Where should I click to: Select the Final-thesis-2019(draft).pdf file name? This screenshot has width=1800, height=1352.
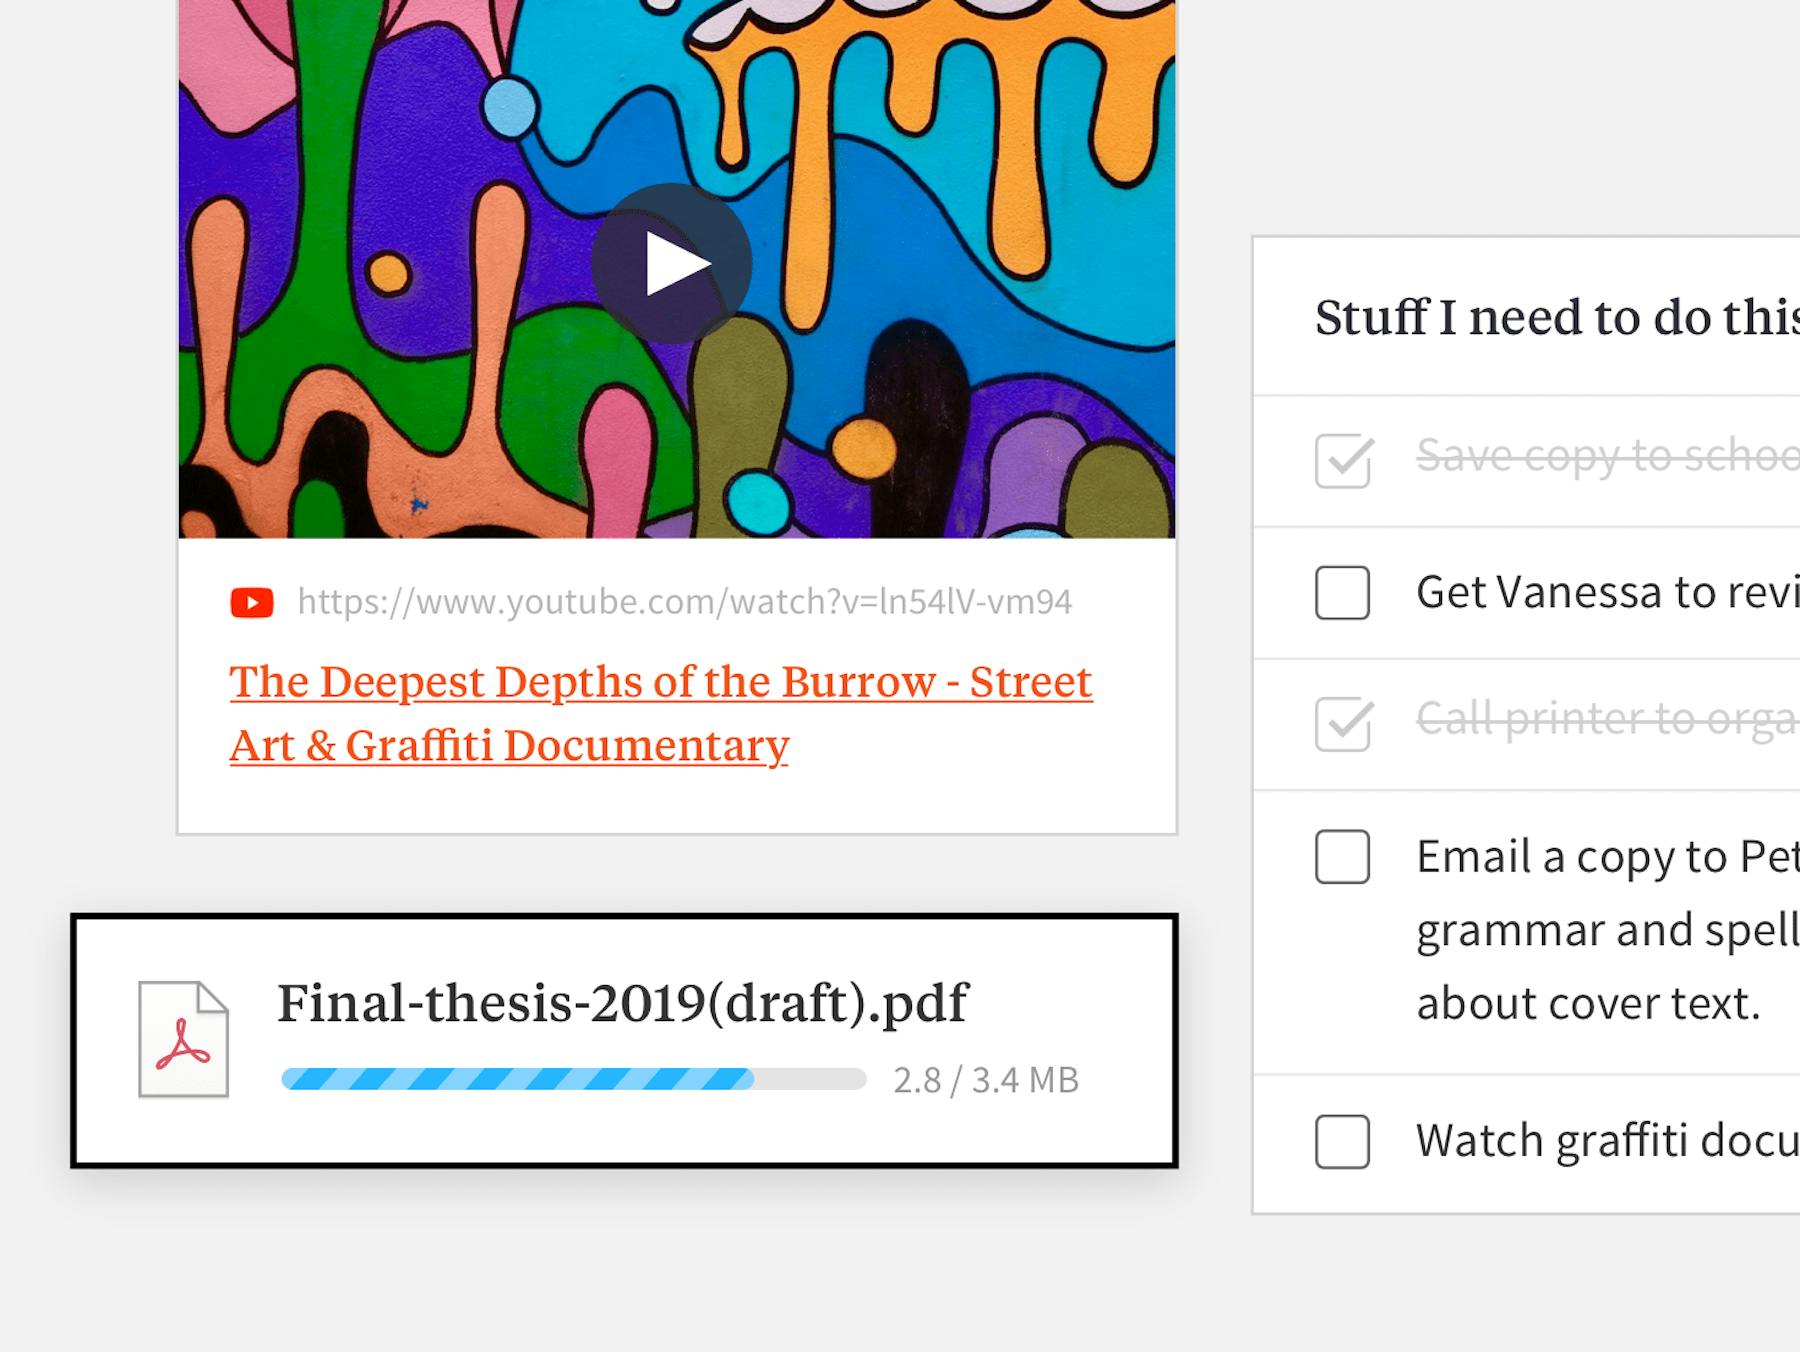(622, 1003)
